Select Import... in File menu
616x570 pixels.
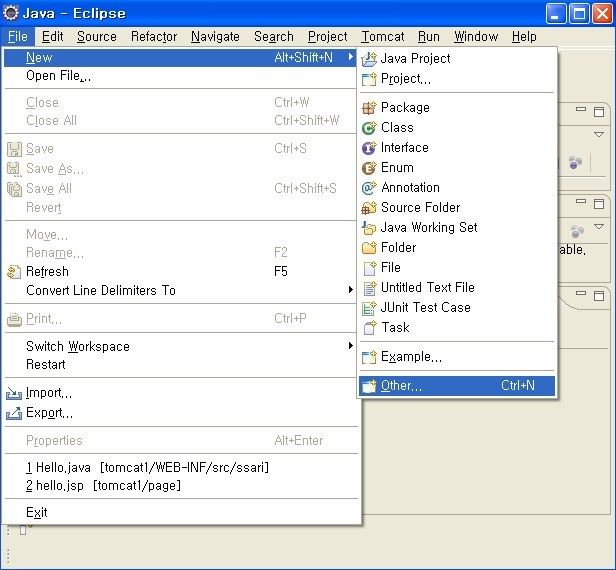(x=180, y=393)
